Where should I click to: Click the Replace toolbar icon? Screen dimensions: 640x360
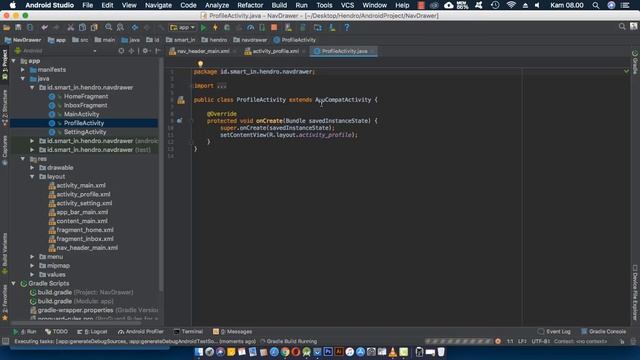[x=120, y=27]
